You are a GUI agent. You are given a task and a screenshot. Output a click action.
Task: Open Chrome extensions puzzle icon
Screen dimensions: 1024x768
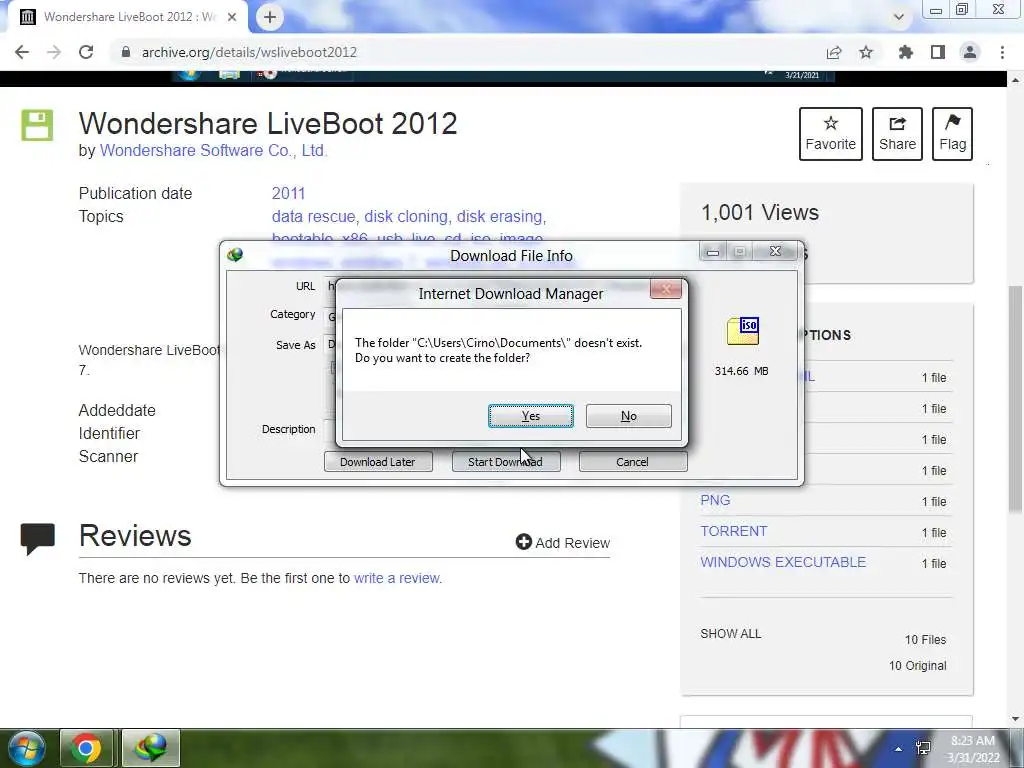(x=905, y=52)
